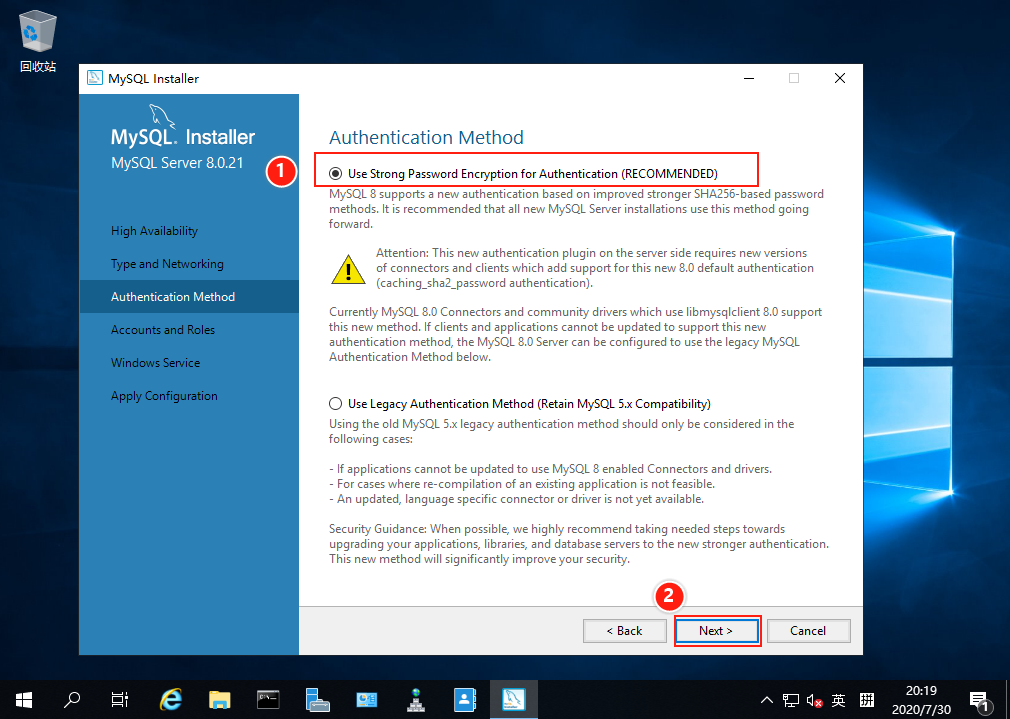Open Task View on the taskbar
Image resolution: width=1010 pixels, height=719 pixels.
click(x=119, y=699)
